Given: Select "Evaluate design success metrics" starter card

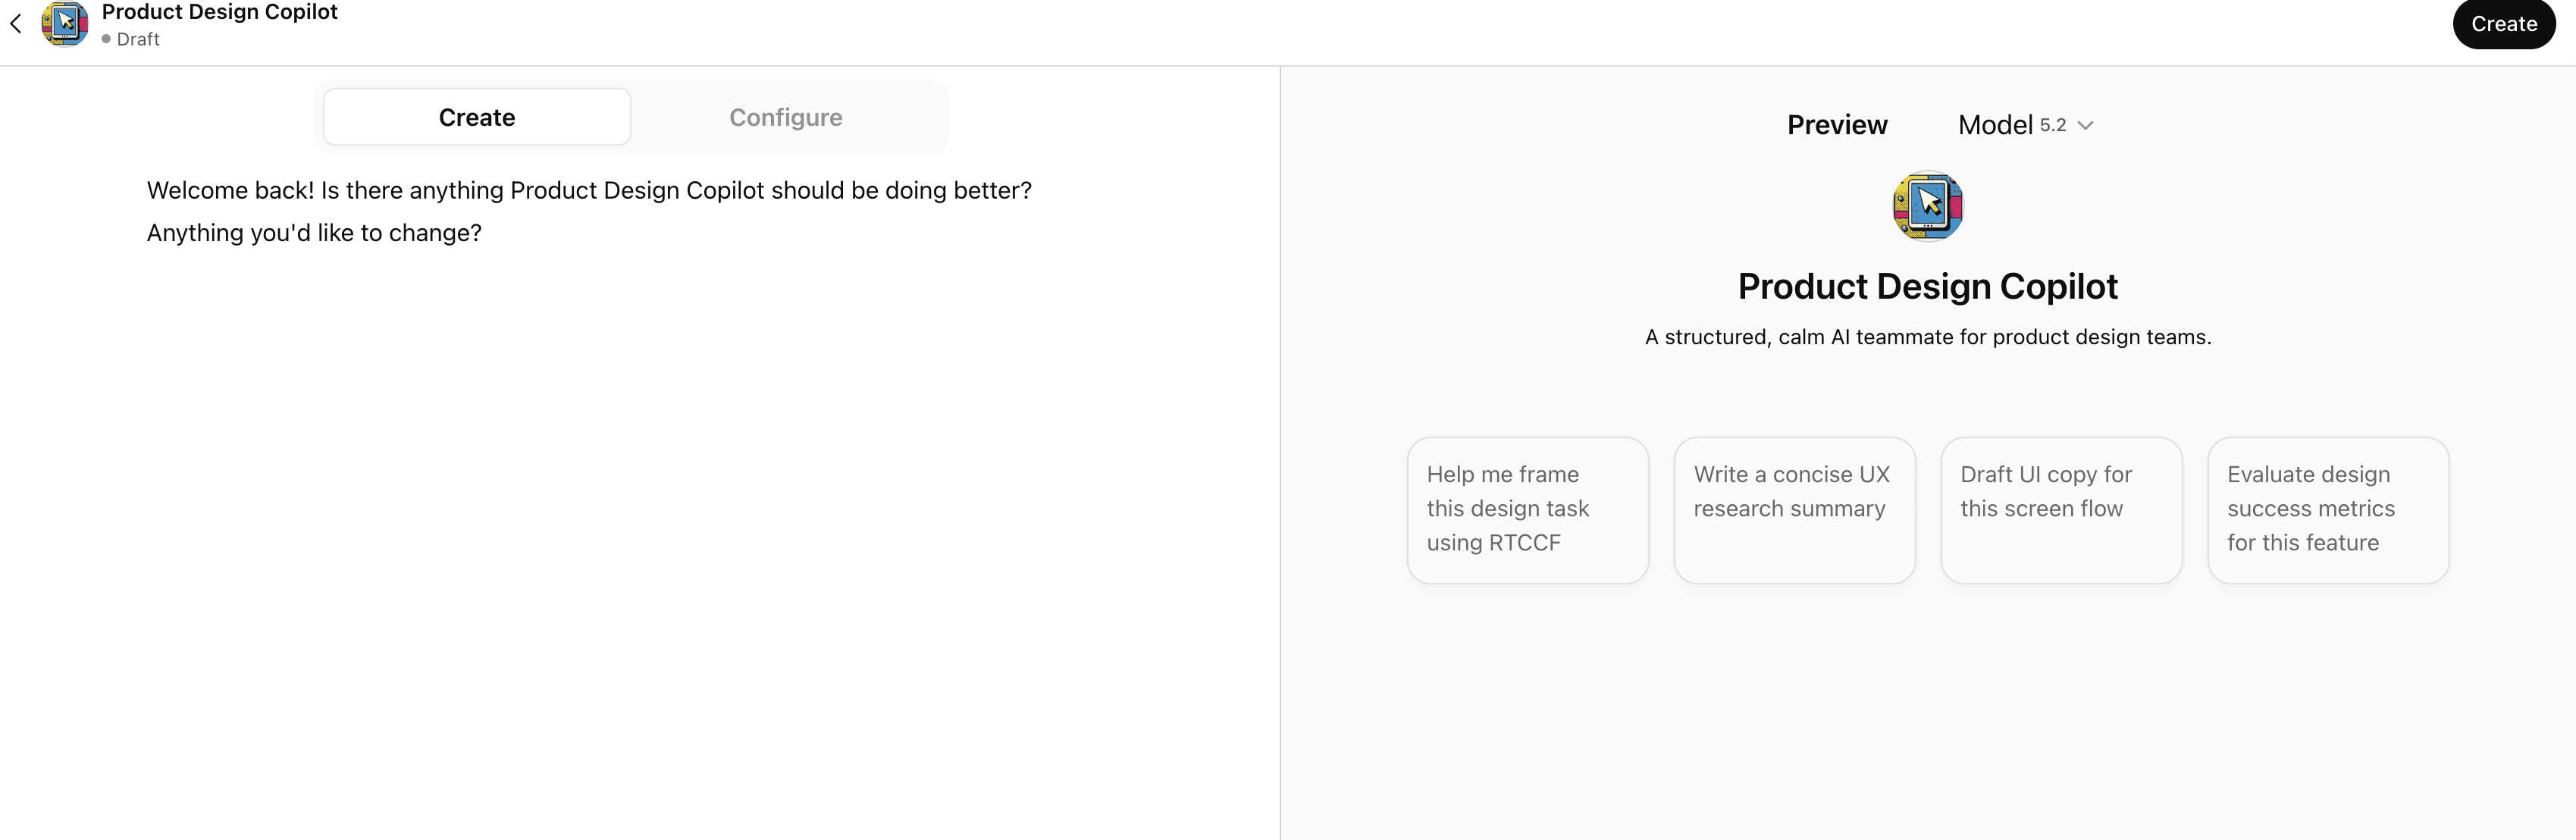Looking at the screenshot, I should click(2328, 509).
